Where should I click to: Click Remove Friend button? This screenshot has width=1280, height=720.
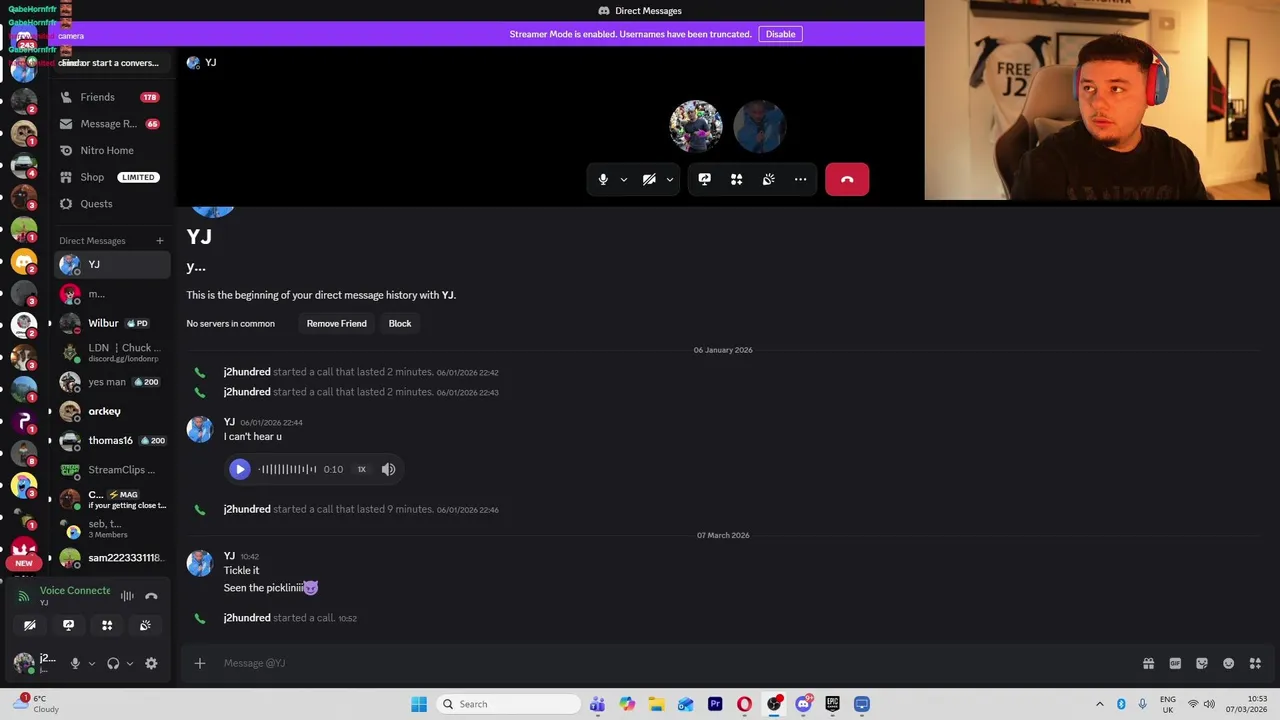(x=336, y=323)
